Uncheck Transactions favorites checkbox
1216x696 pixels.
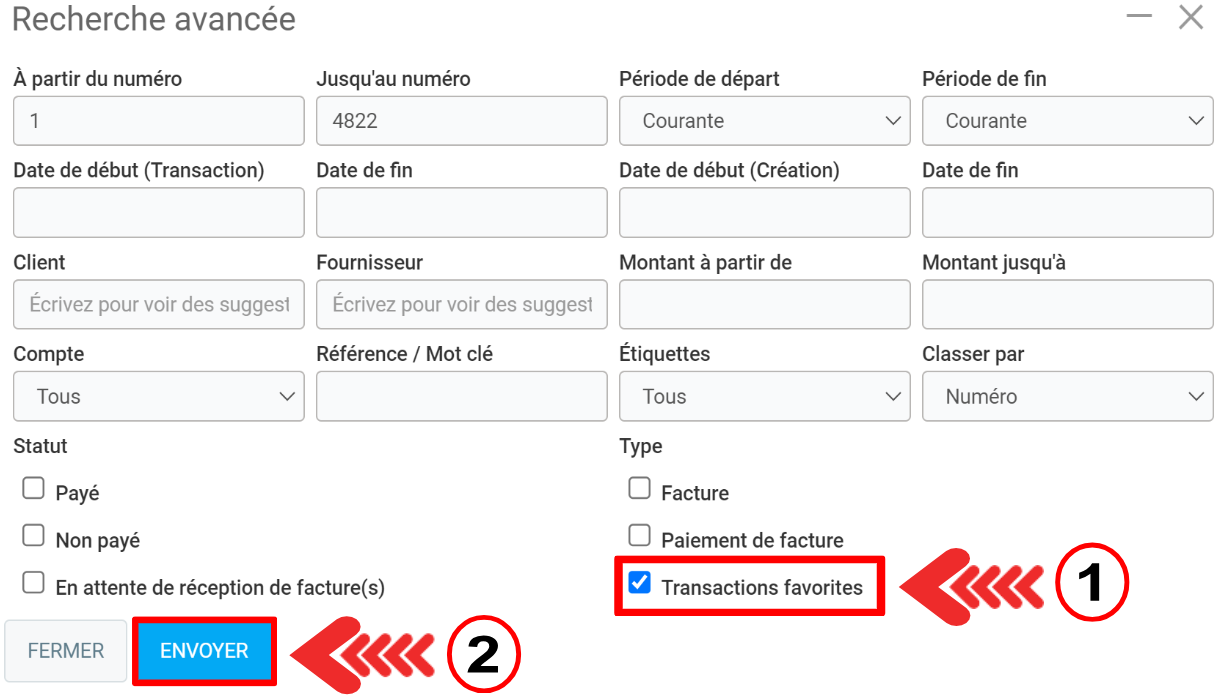point(639,582)
